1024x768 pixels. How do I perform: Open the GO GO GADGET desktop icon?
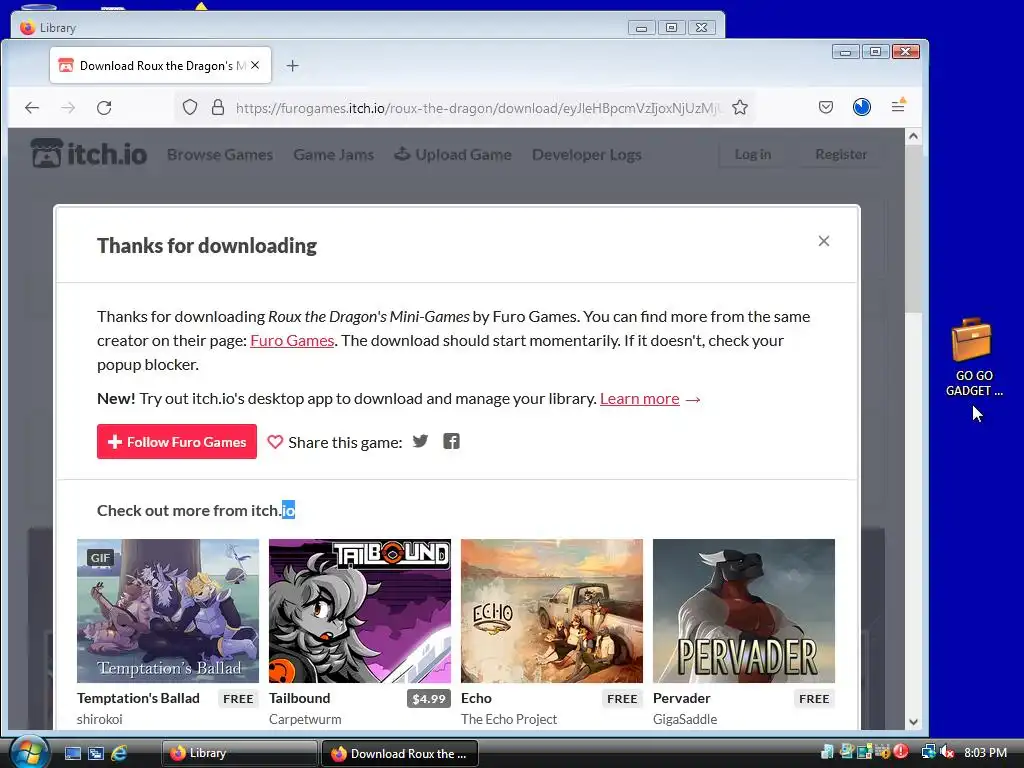(973, 358)
